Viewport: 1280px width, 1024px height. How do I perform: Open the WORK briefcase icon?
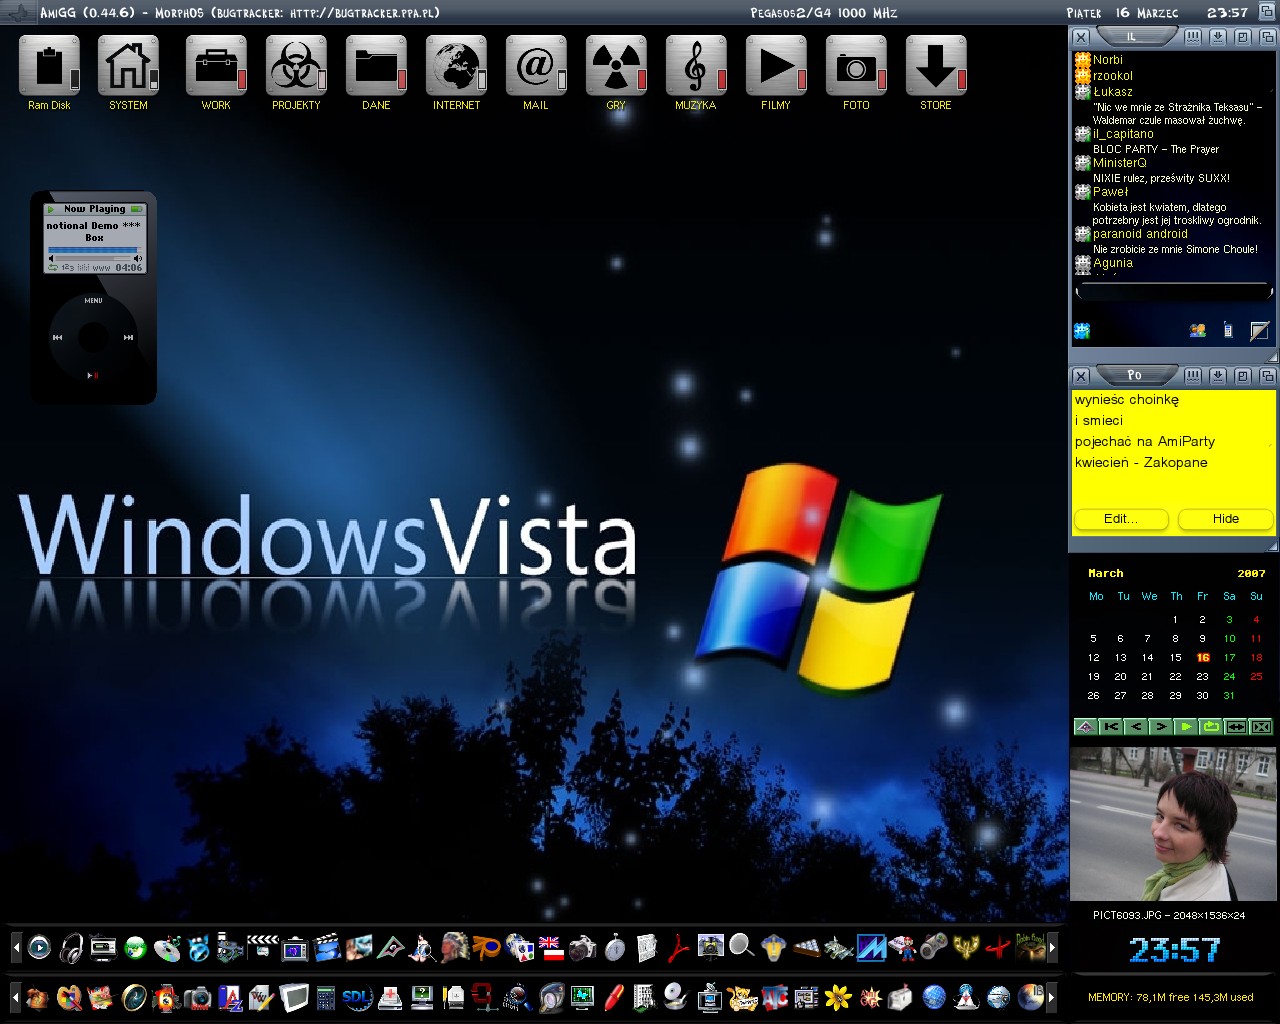point(216,66)
